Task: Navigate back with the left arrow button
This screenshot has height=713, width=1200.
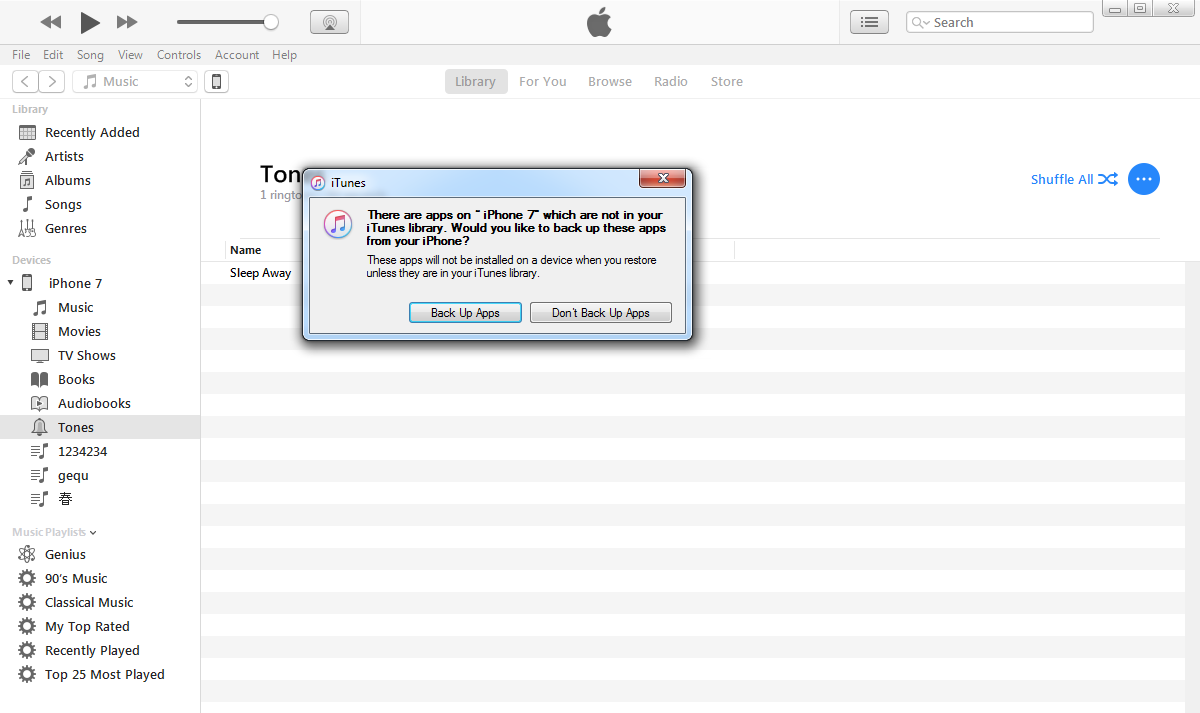Action: [x=25, y=82]
